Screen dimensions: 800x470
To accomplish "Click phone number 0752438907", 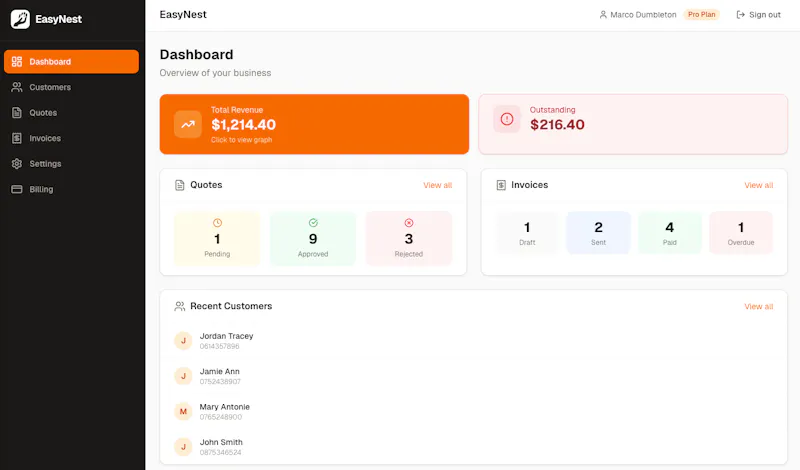I will tap(220, 381).
